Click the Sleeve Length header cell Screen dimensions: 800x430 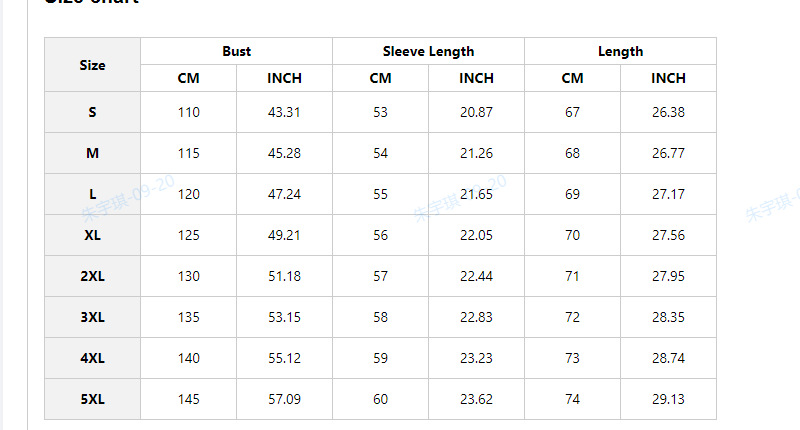[x=428, y=51]
